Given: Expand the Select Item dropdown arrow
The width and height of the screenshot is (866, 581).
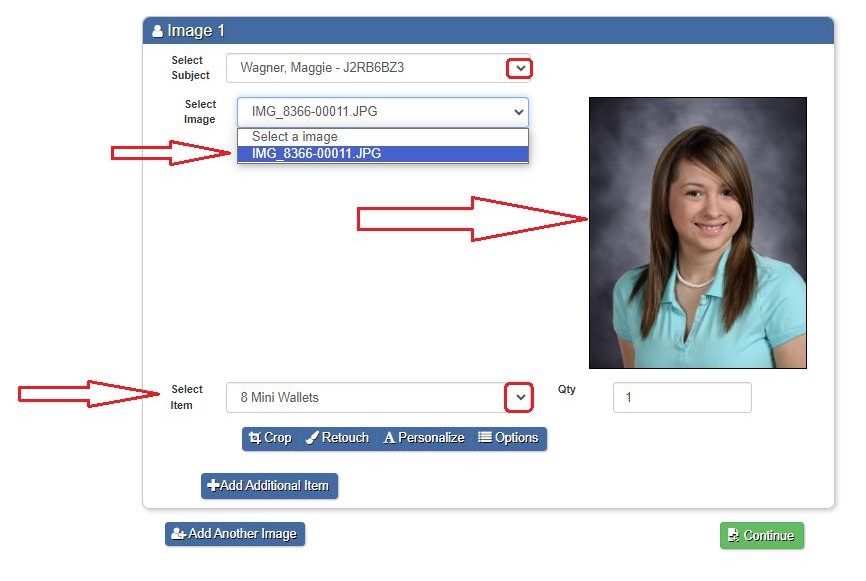Looking at the screenshot, I should (x=518, y=397).
